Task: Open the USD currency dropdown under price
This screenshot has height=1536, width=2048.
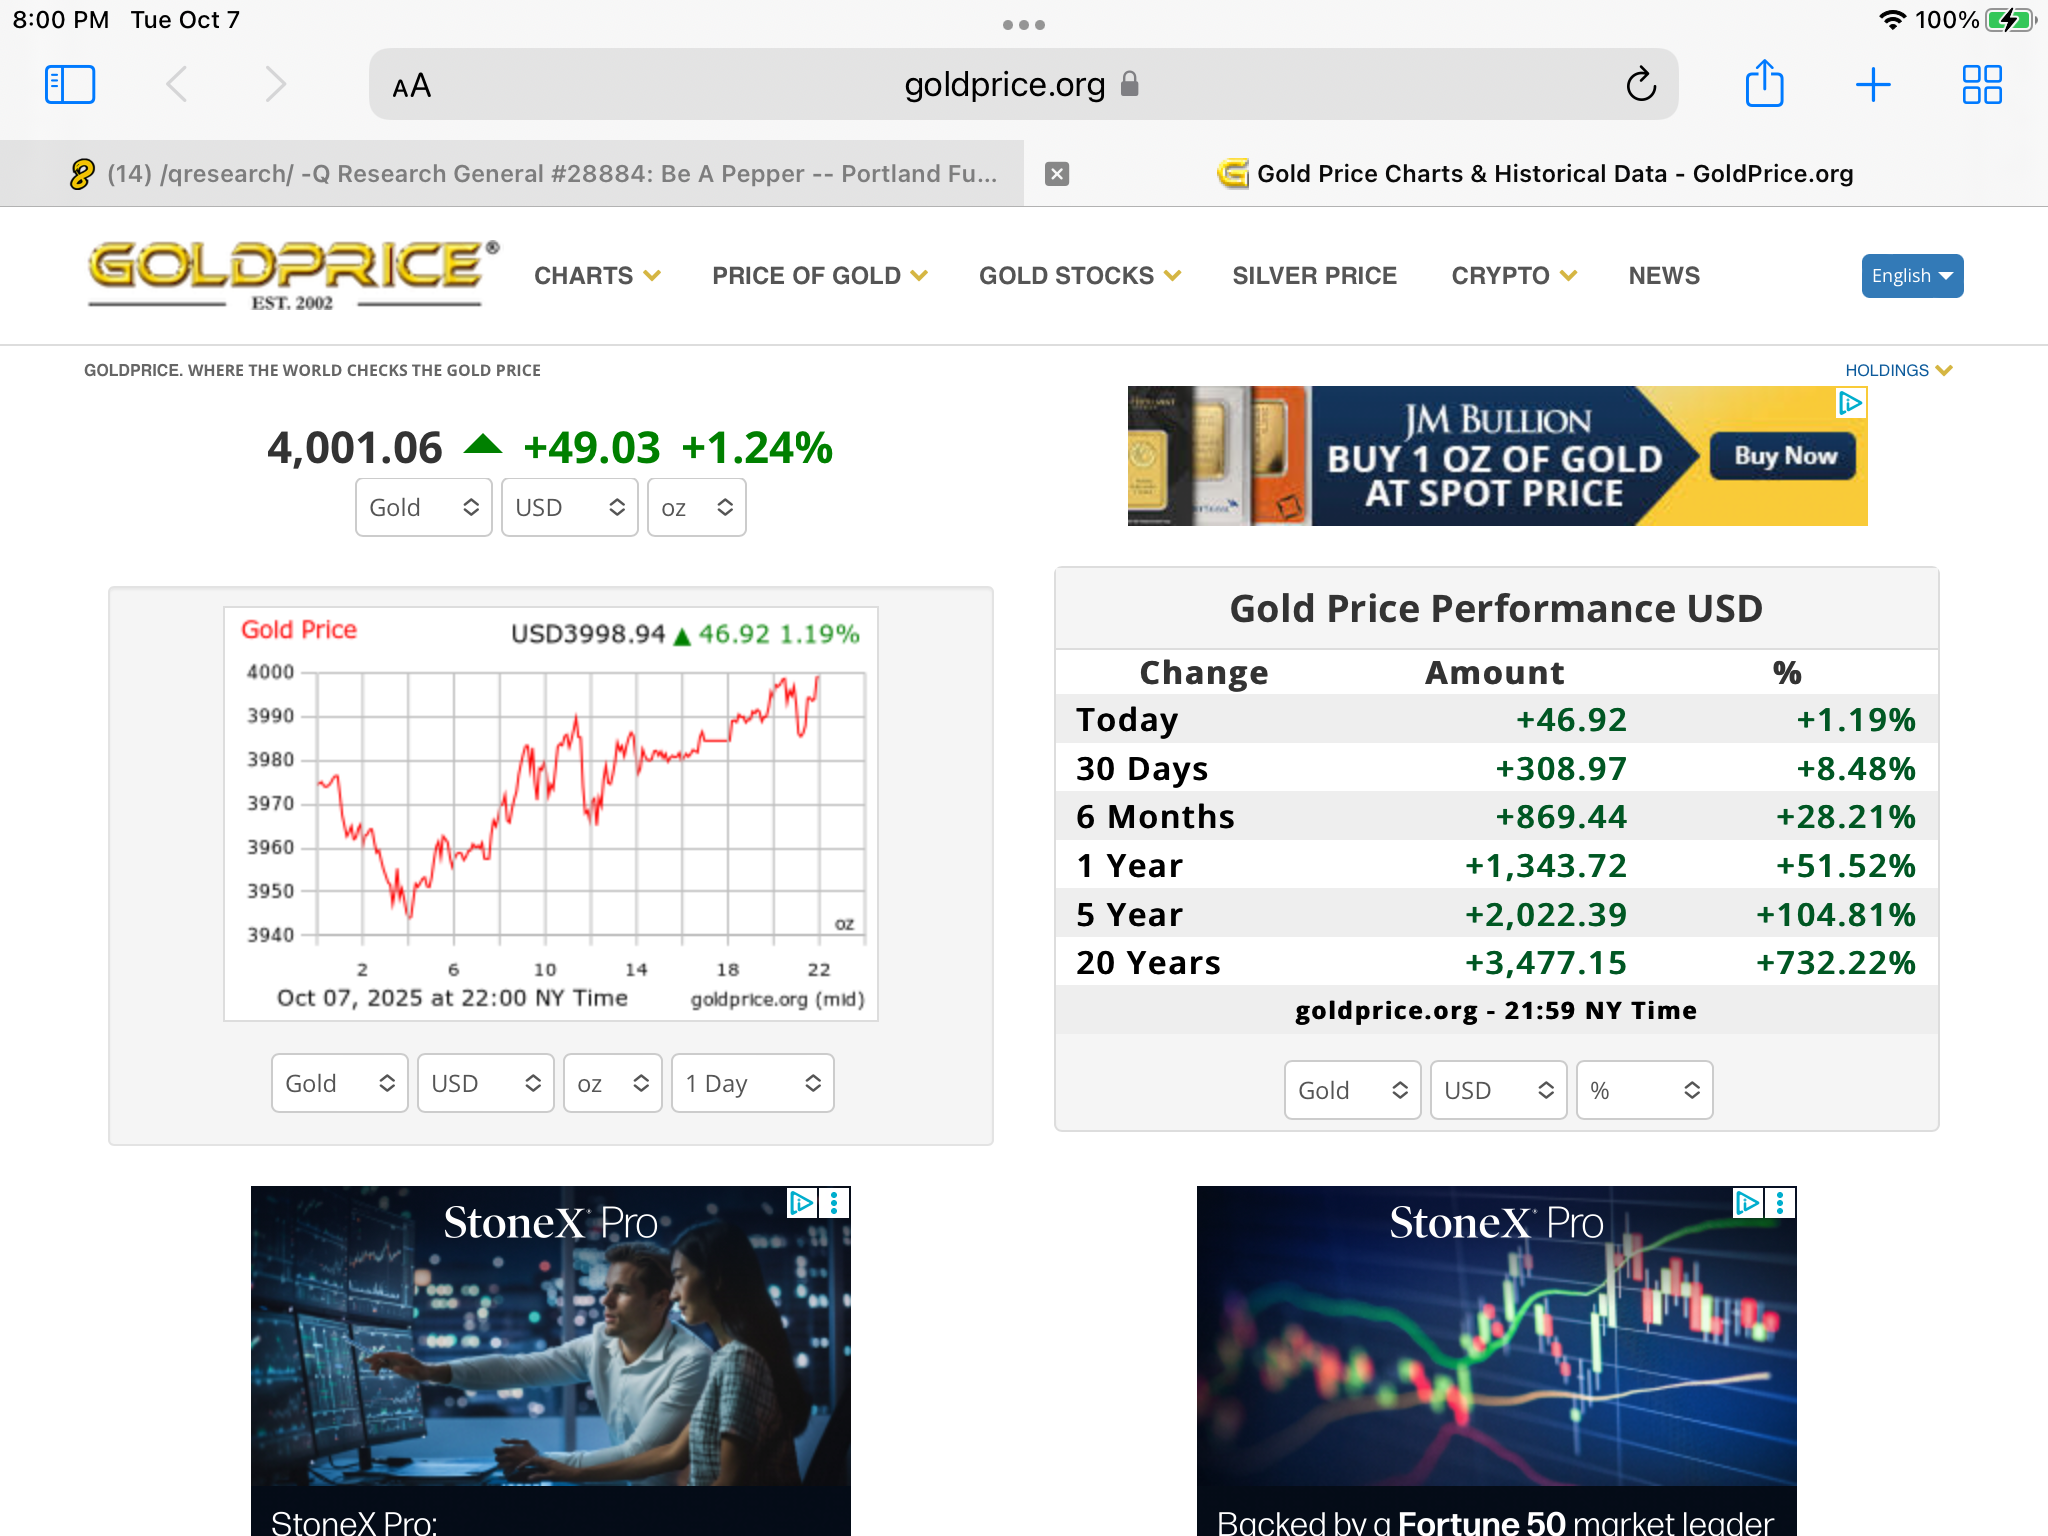Action: (x=569, y=508)
